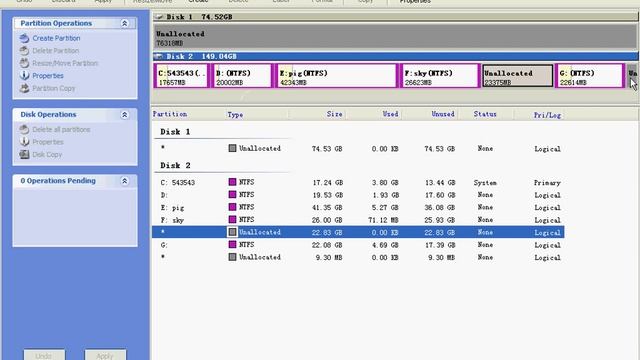Open Properties icon in Partition Operations
Viewport: 640px width, 360px height.
pos(24,76)
